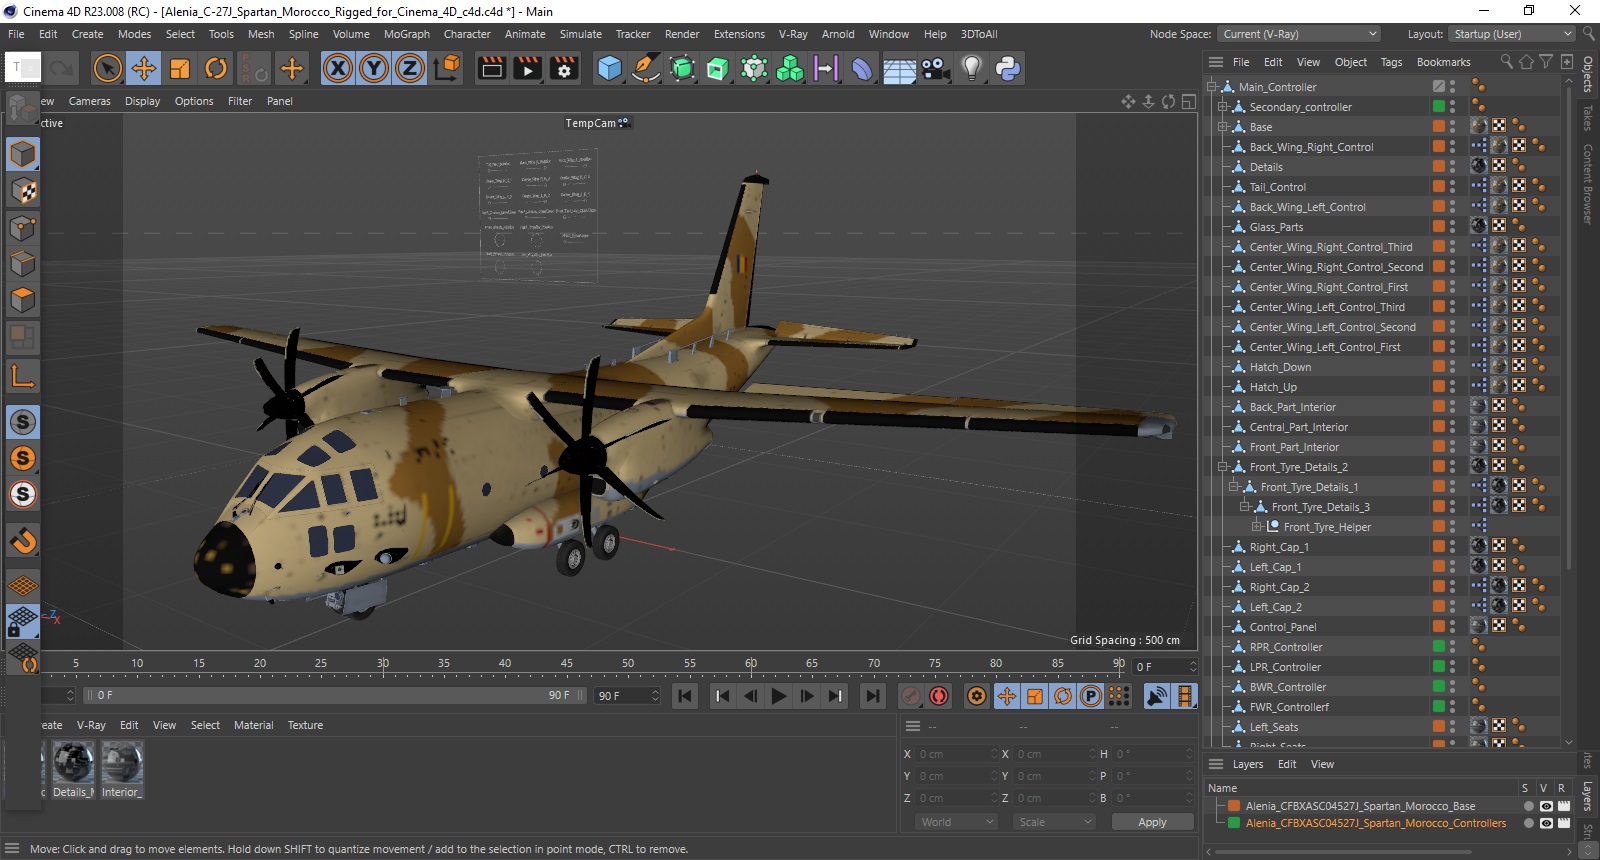1600x860 pixels.
Task: Click the Live Selection tool
Action: point(107,68)
